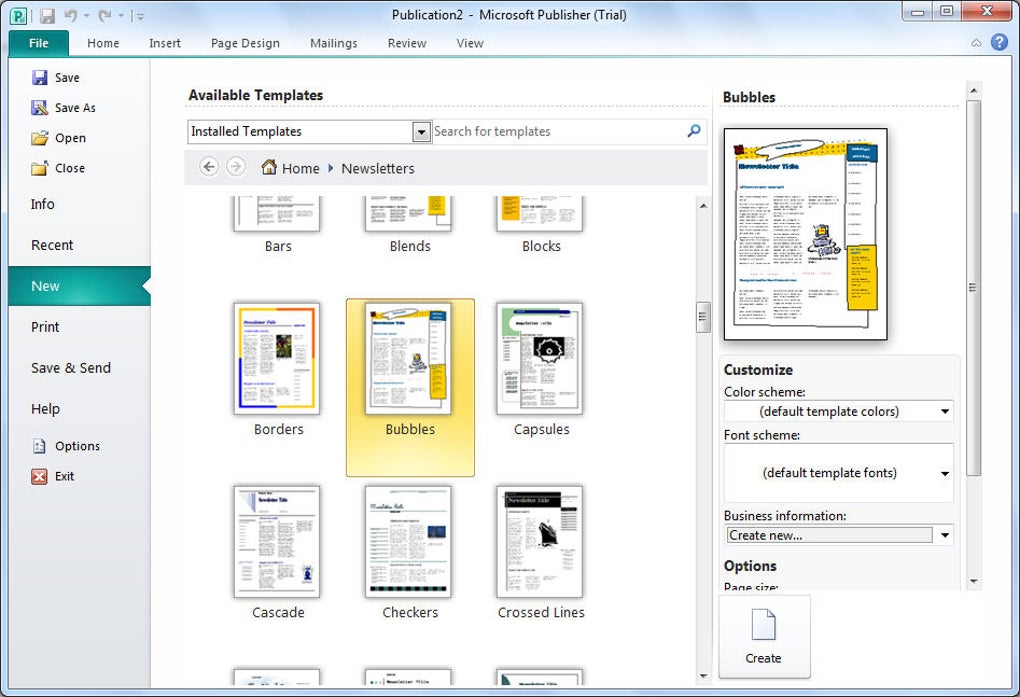Click the Save As icon in sidebar
The image size is (1020, 697).
click(40, 108)
